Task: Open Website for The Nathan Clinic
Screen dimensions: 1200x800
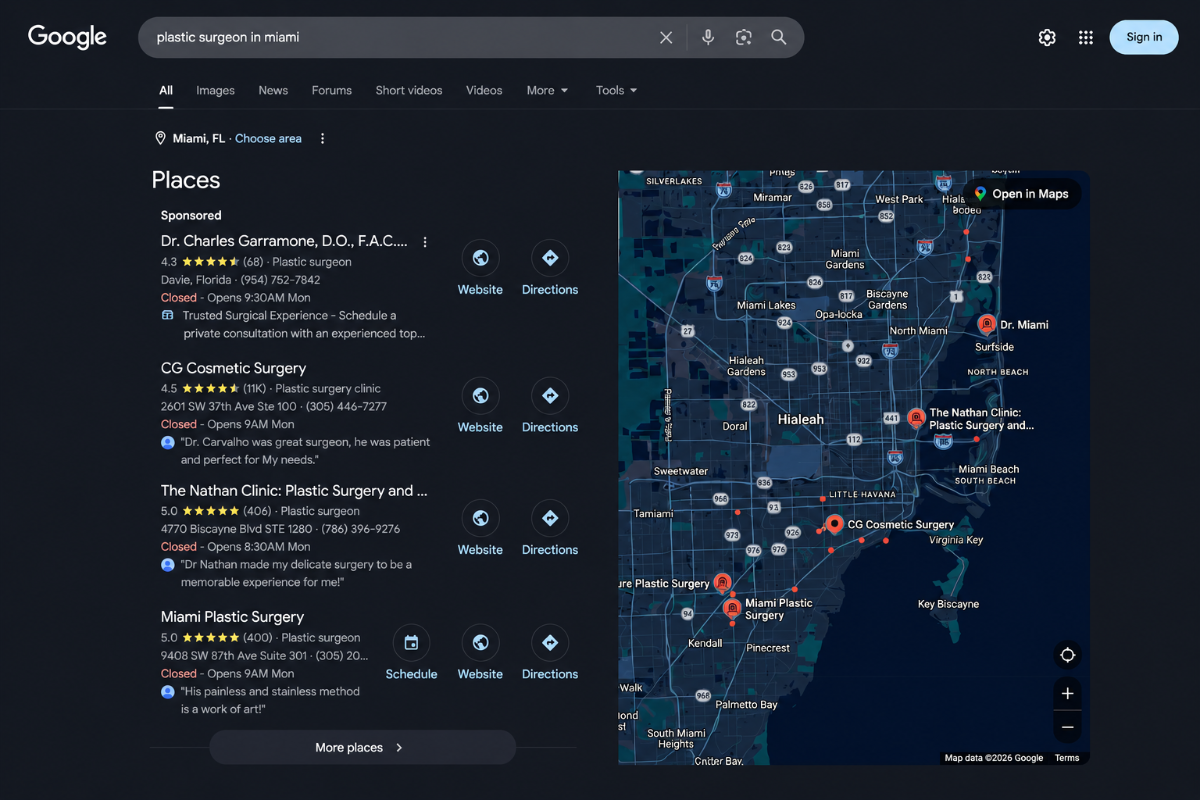Action: click(x=480, y=529)
